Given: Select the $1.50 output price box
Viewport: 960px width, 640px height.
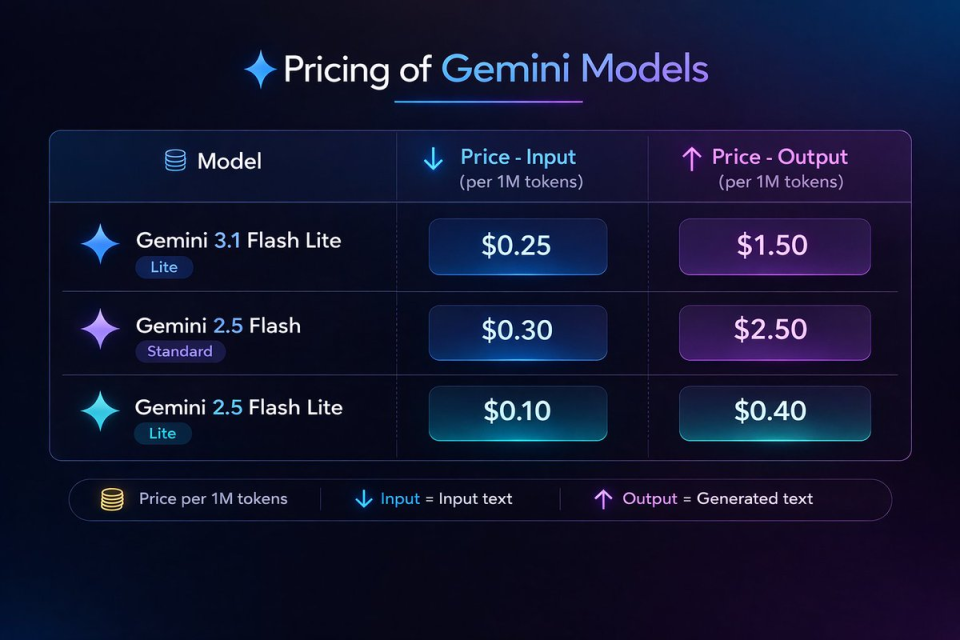Looking at the screenshot, I should point(774,247).
